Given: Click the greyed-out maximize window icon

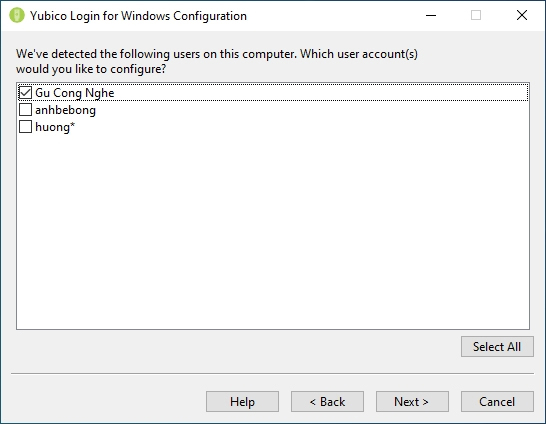Looking at the screenshot, I should coord(476,15).
